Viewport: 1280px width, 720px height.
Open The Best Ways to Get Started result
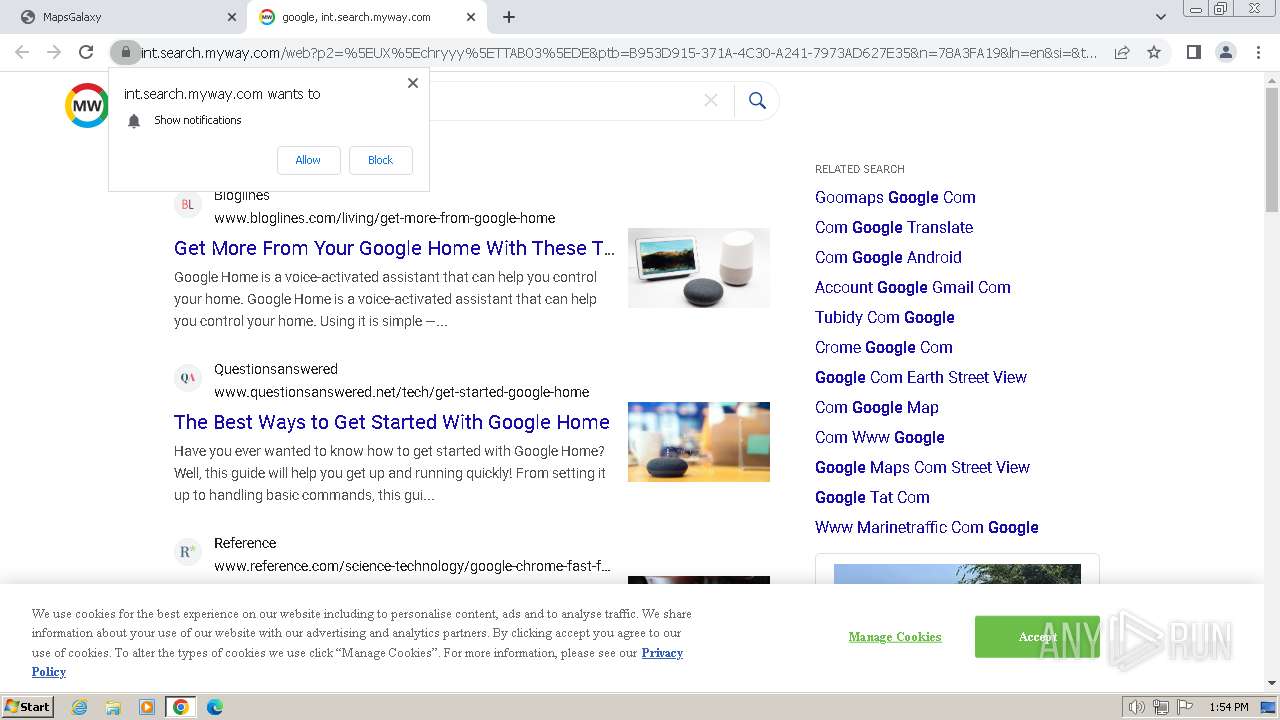[392, 422]
